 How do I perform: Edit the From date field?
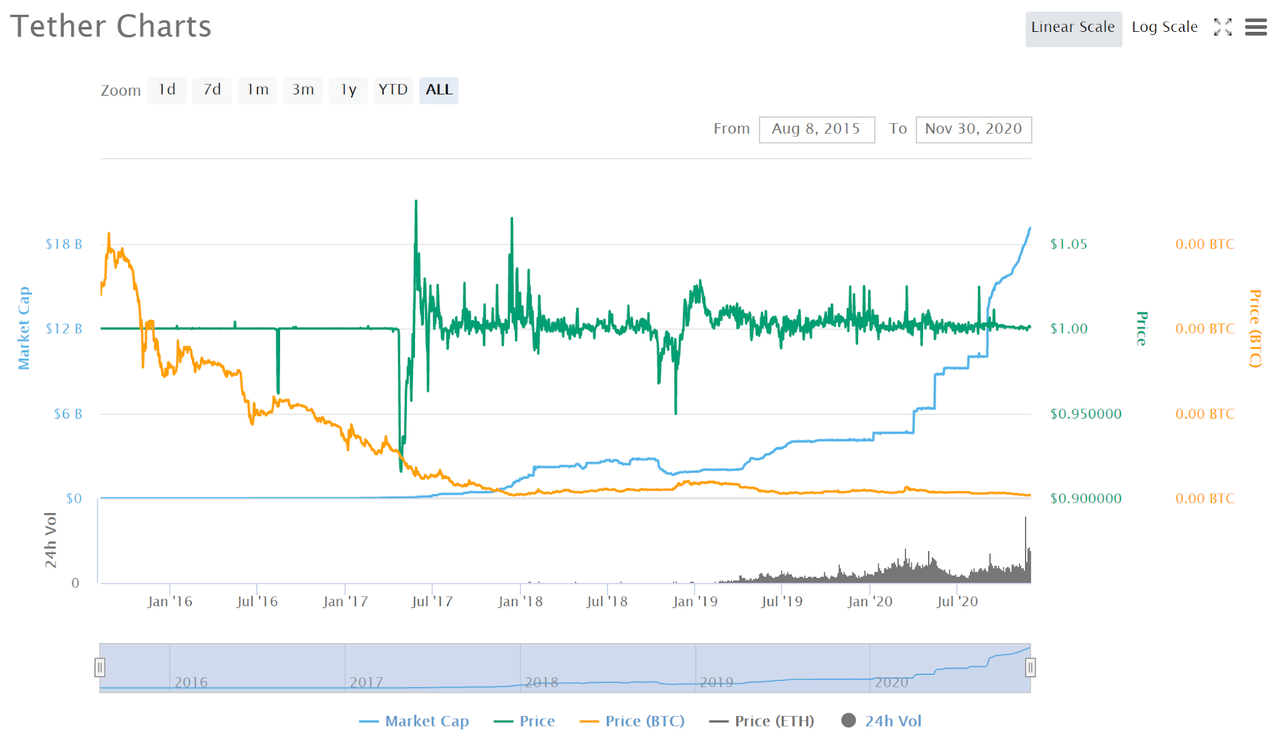click(817, 129)
